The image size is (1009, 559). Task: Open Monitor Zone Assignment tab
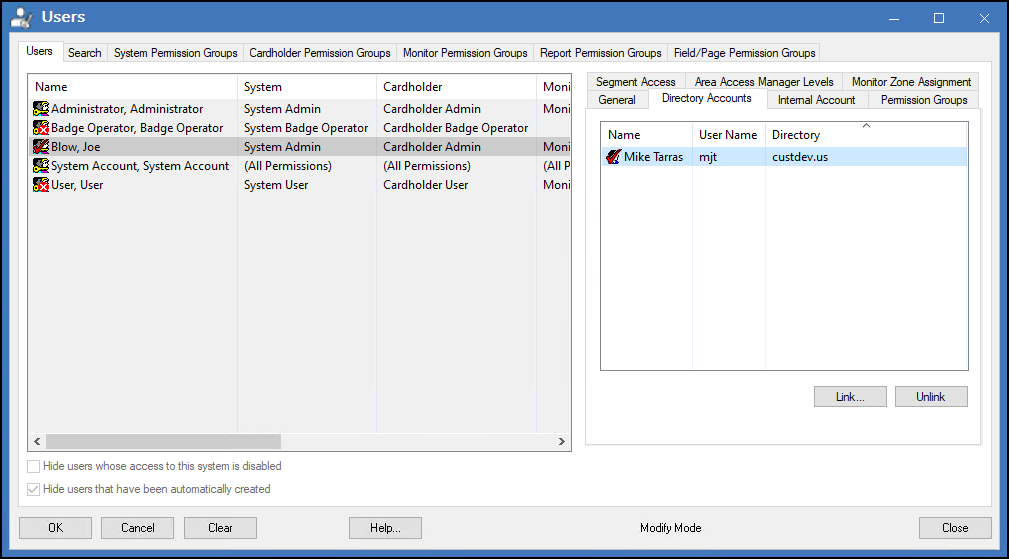click(x=911, y=82)
